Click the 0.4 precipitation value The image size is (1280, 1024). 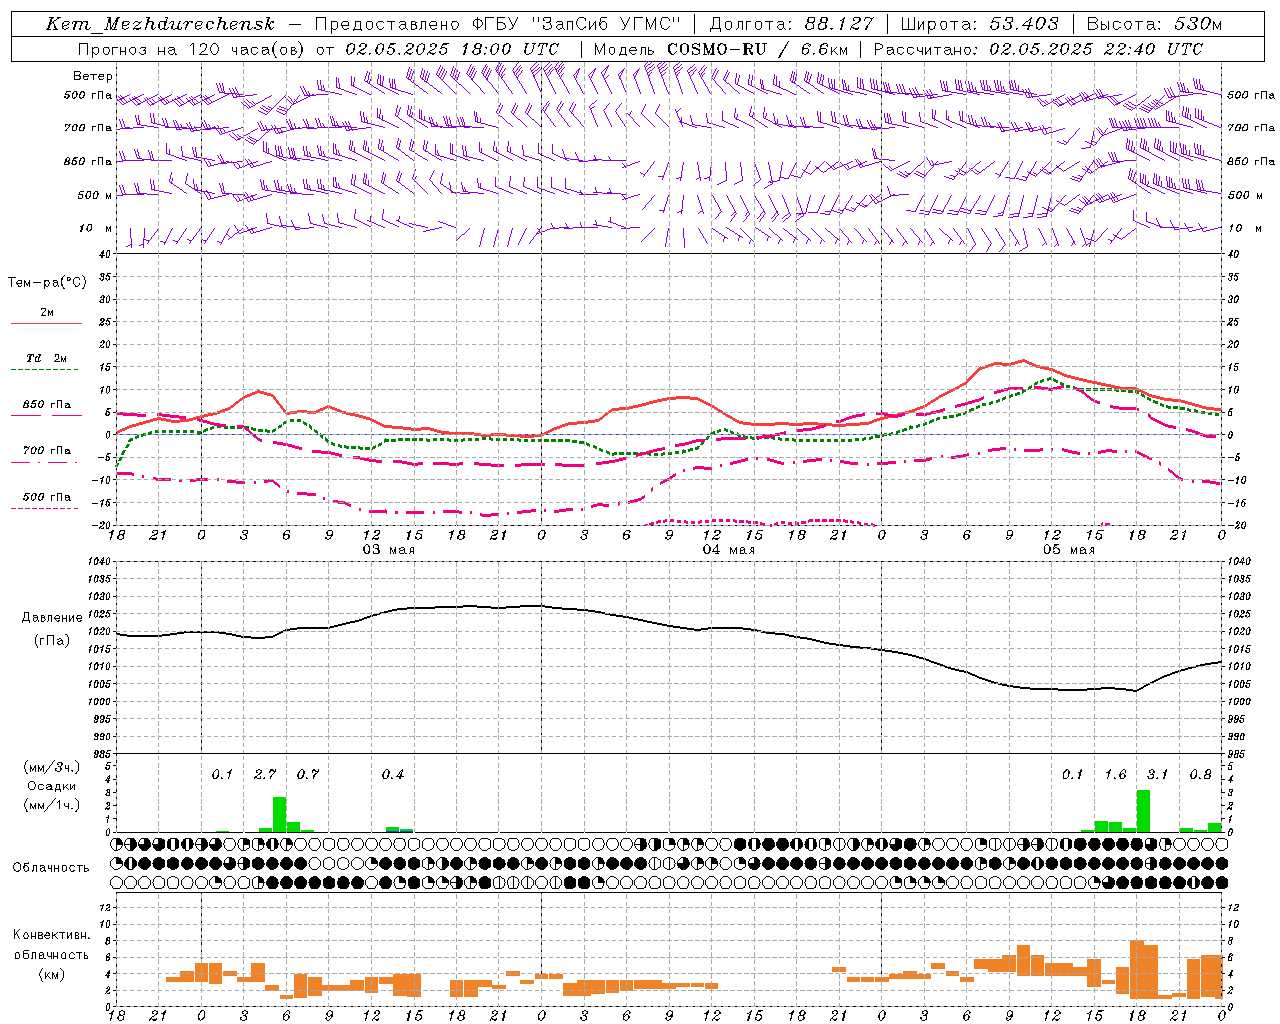click(393, 774)
